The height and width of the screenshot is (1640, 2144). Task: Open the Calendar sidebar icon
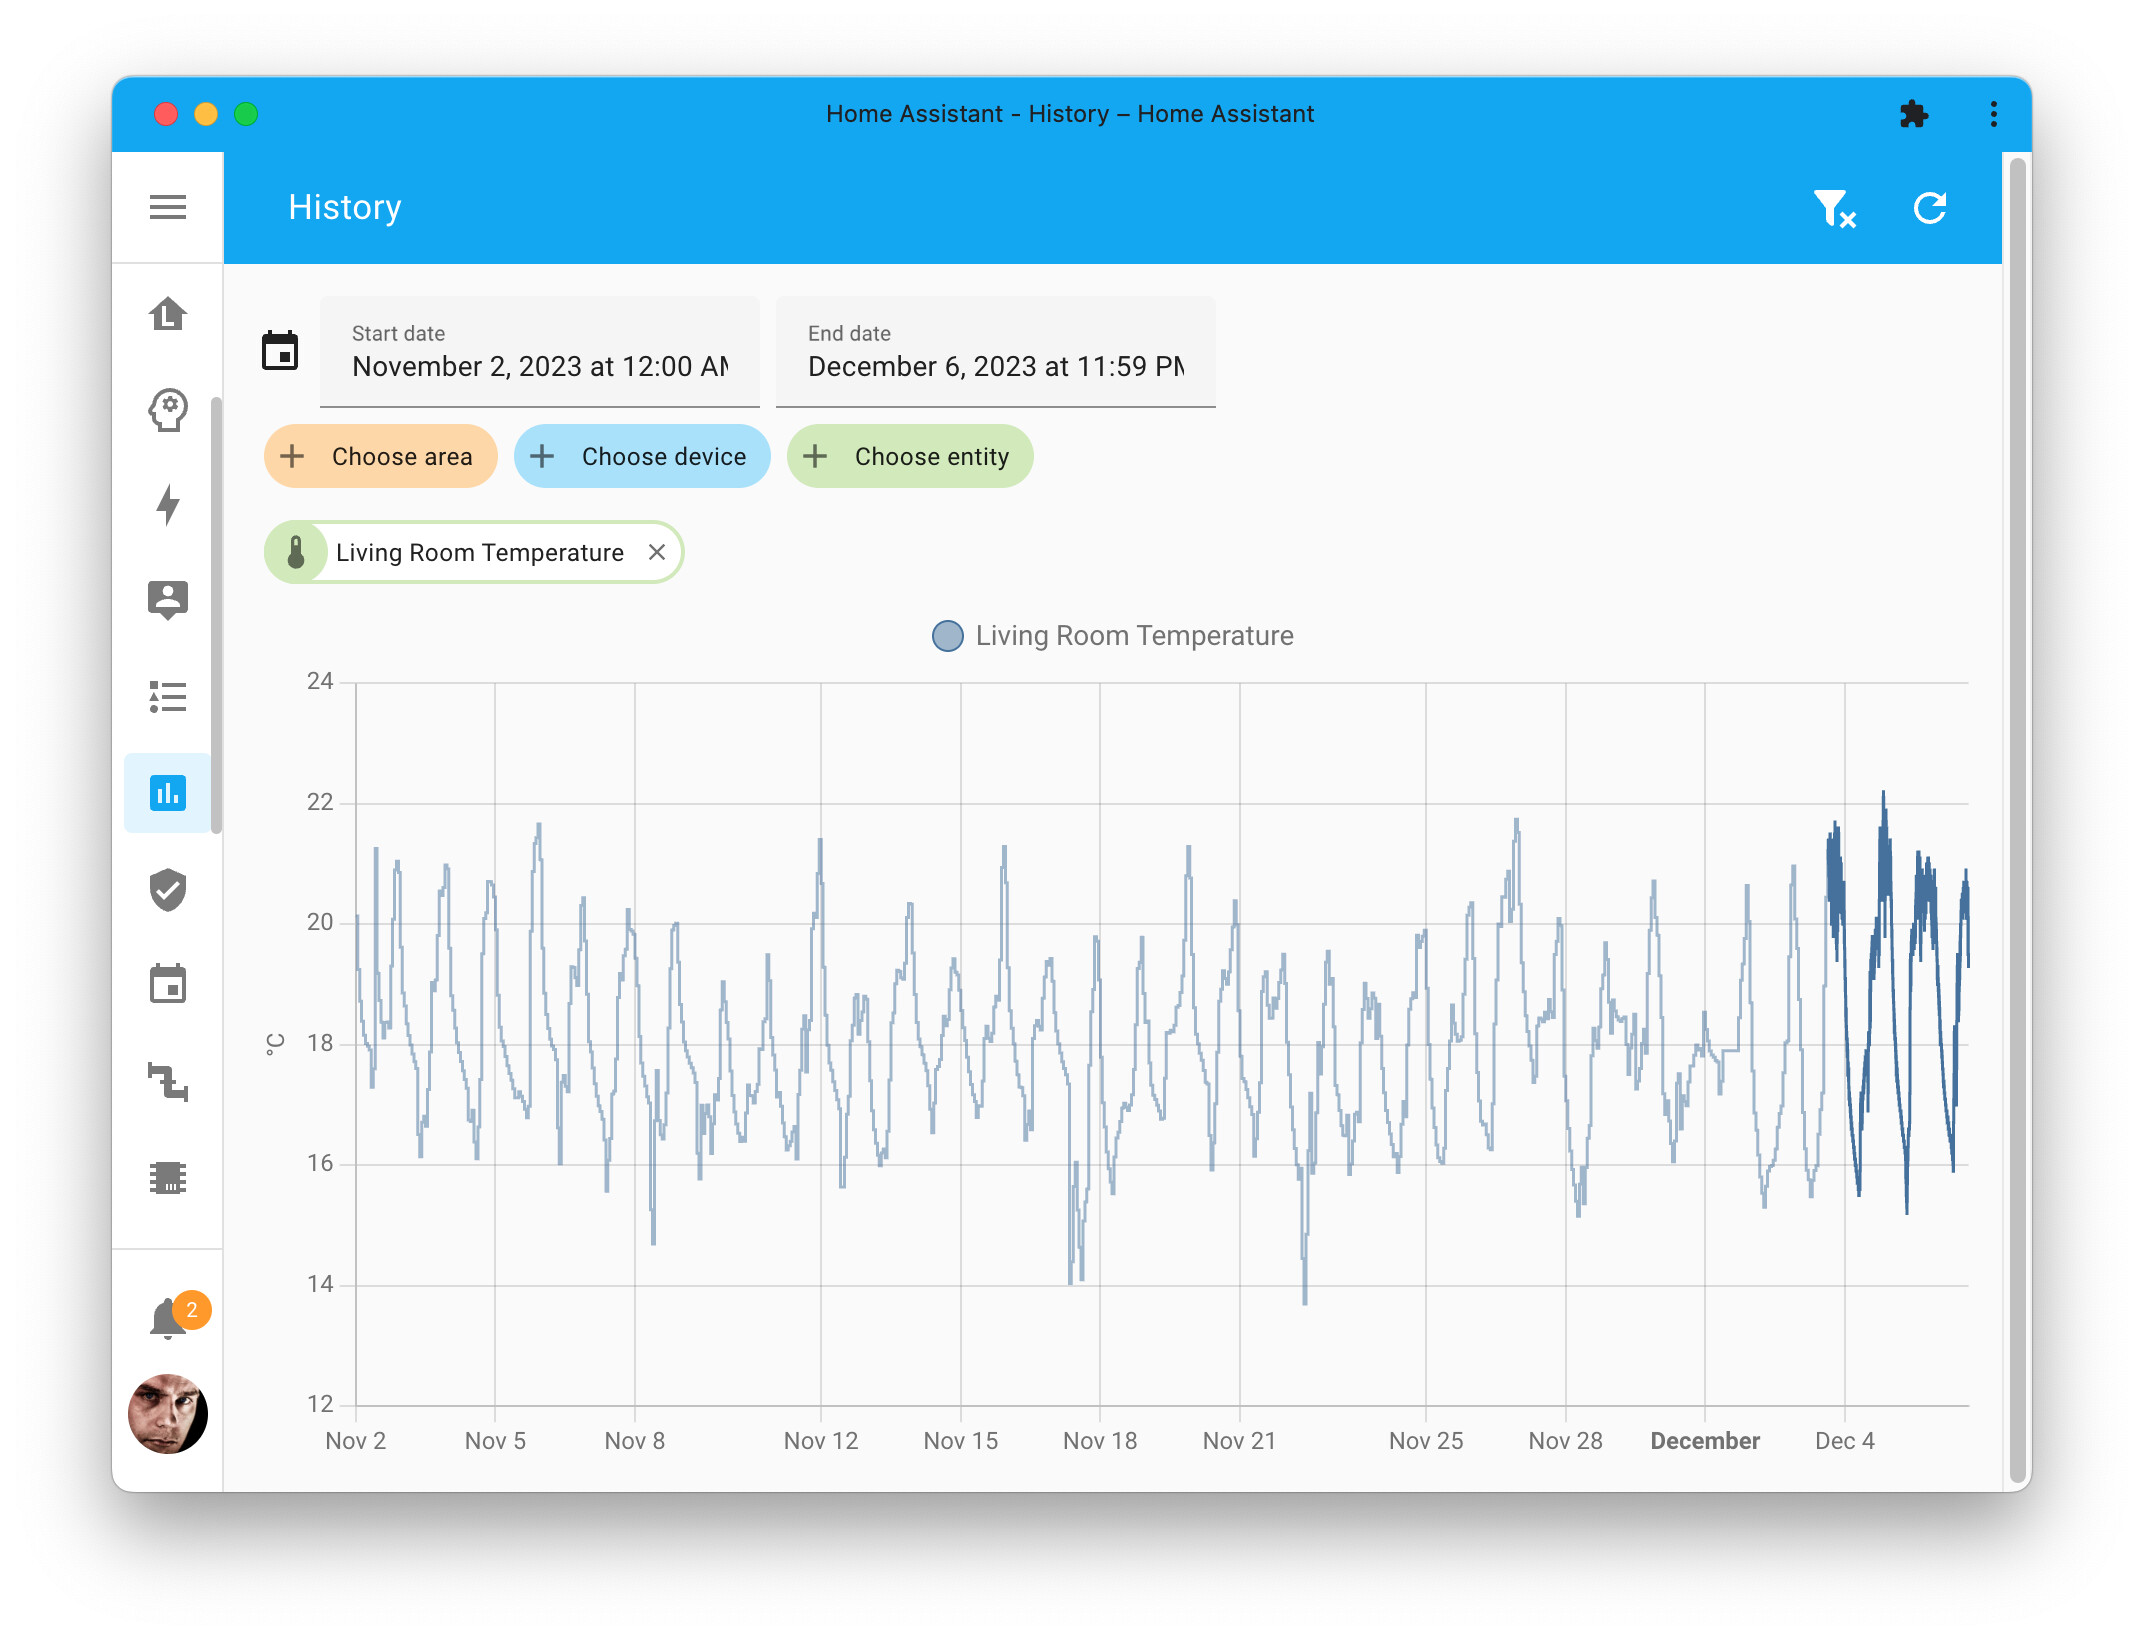point(168,985)
